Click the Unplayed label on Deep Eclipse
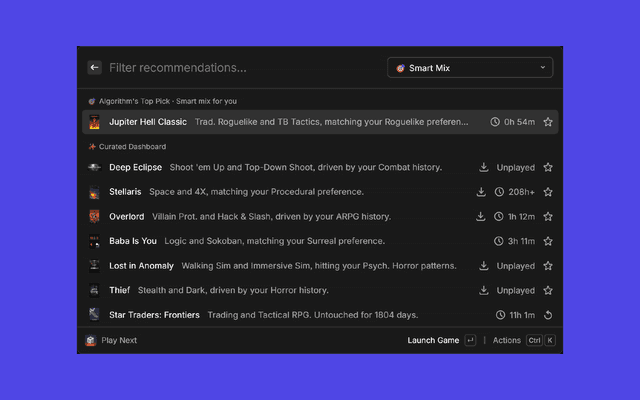 click(x=516, y=168)
